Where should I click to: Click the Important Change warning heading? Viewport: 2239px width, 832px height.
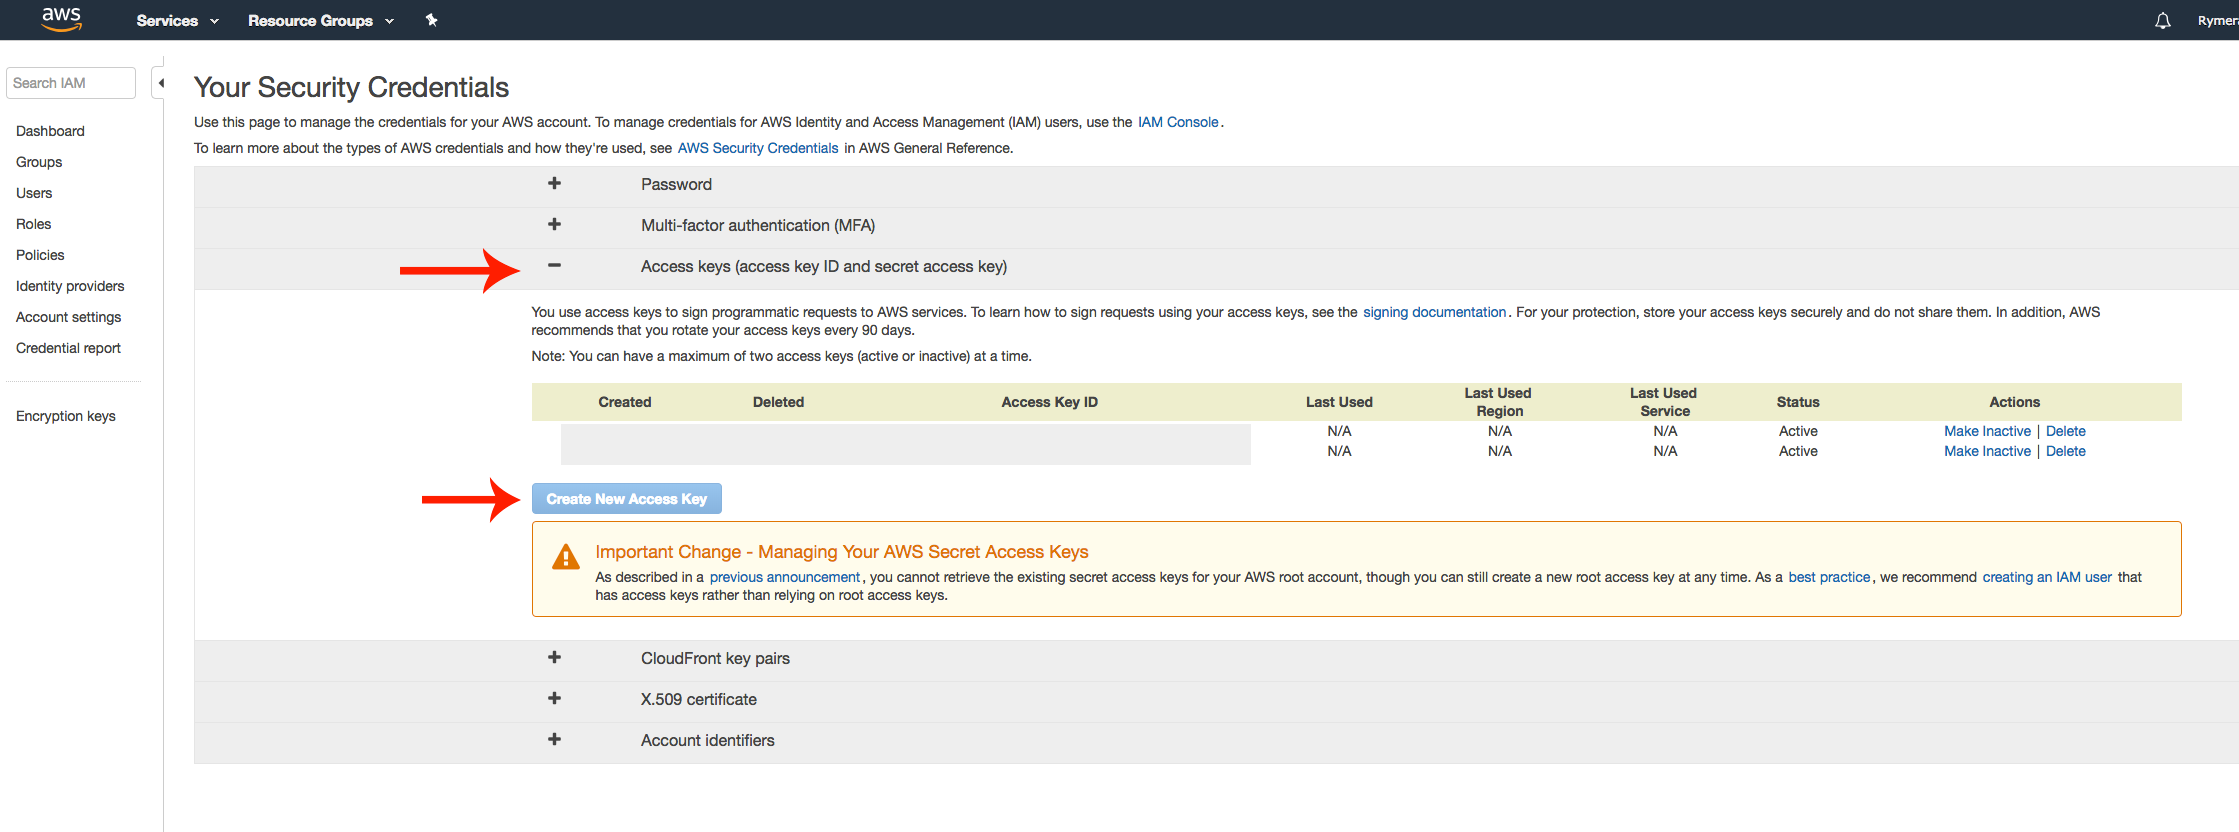(842, 552)
